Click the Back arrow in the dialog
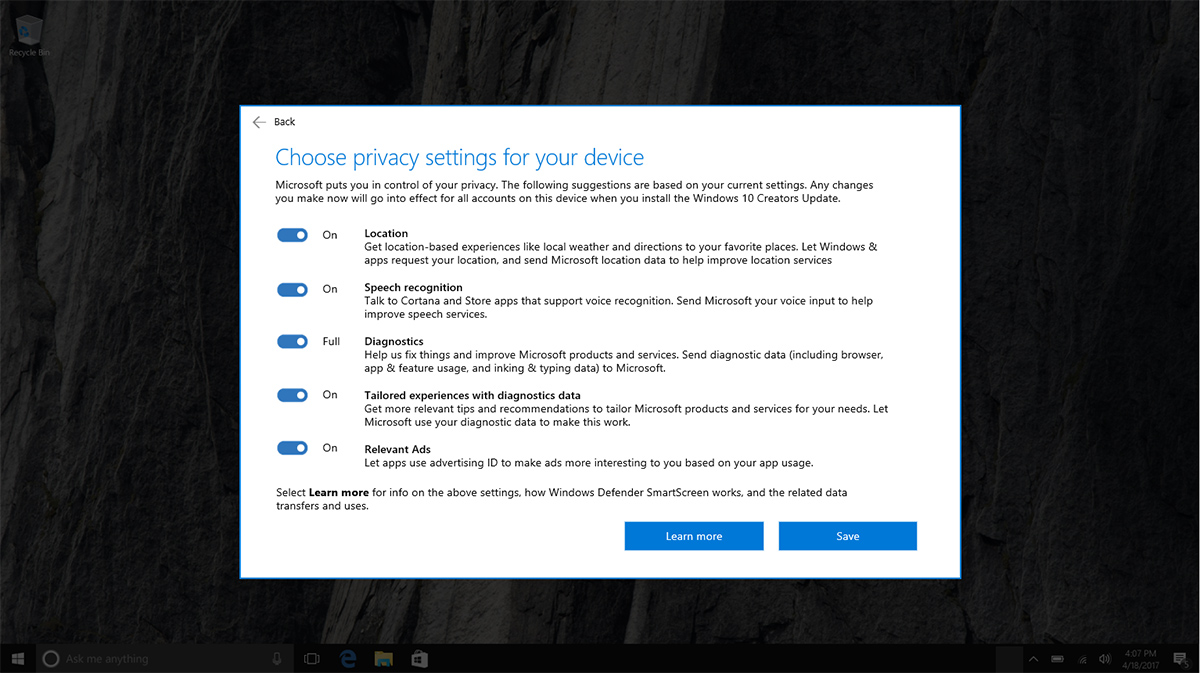This screenshot has height=673, width=1200. [260, 122]
